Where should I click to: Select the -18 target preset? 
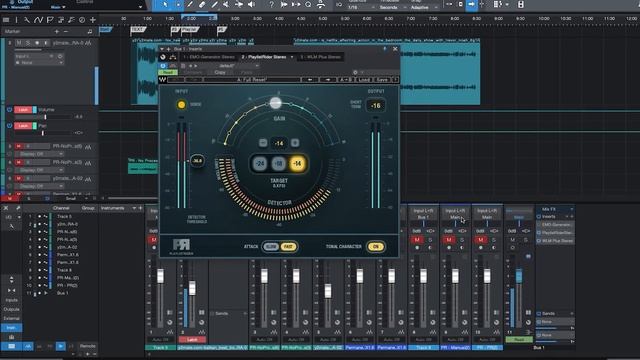click(278, 164)
